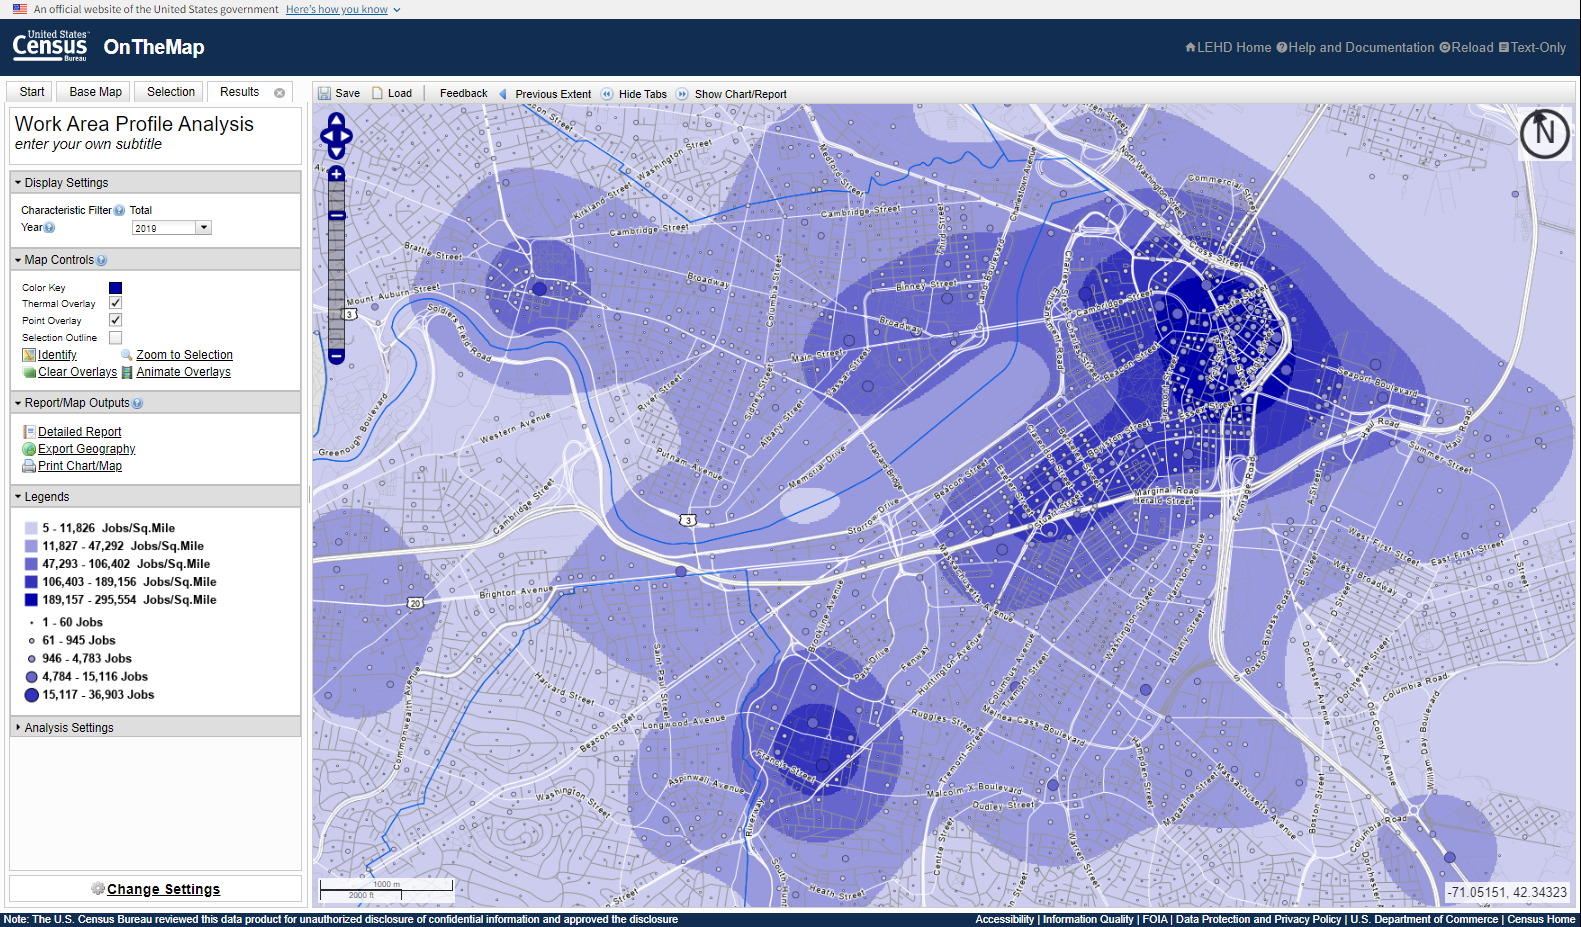Screen dimensions: 1581x927
Task: Open the LEHD Home link
Action: (1228, 47)
